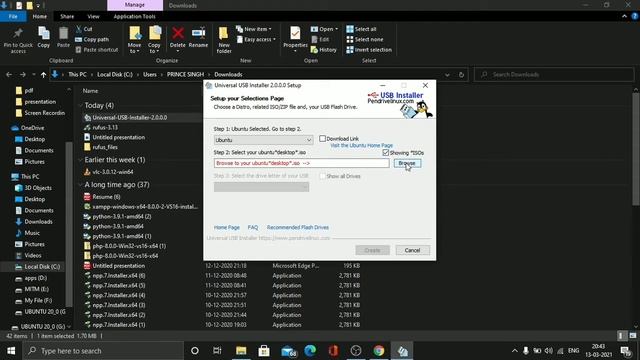Click the Cut scissors command

point(84,29)
